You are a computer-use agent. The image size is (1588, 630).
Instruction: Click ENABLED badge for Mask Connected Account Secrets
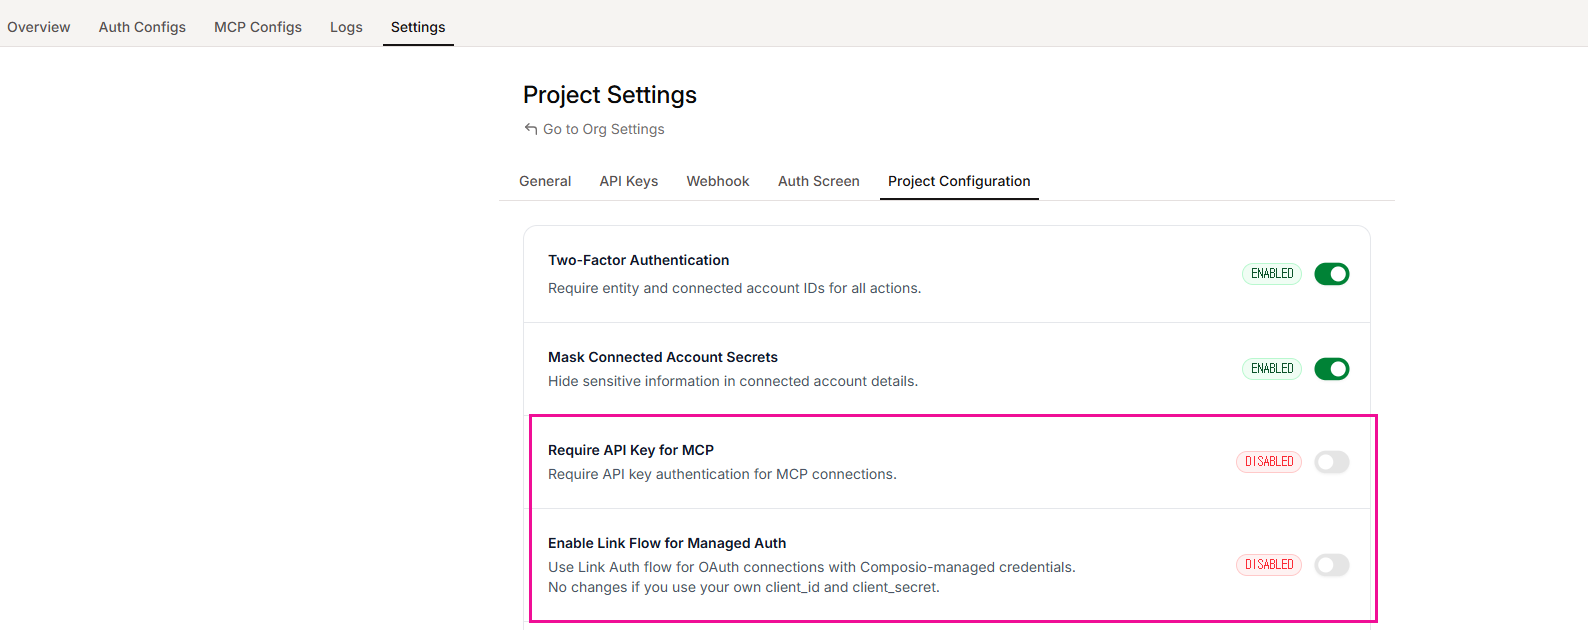pos(1272,369)
